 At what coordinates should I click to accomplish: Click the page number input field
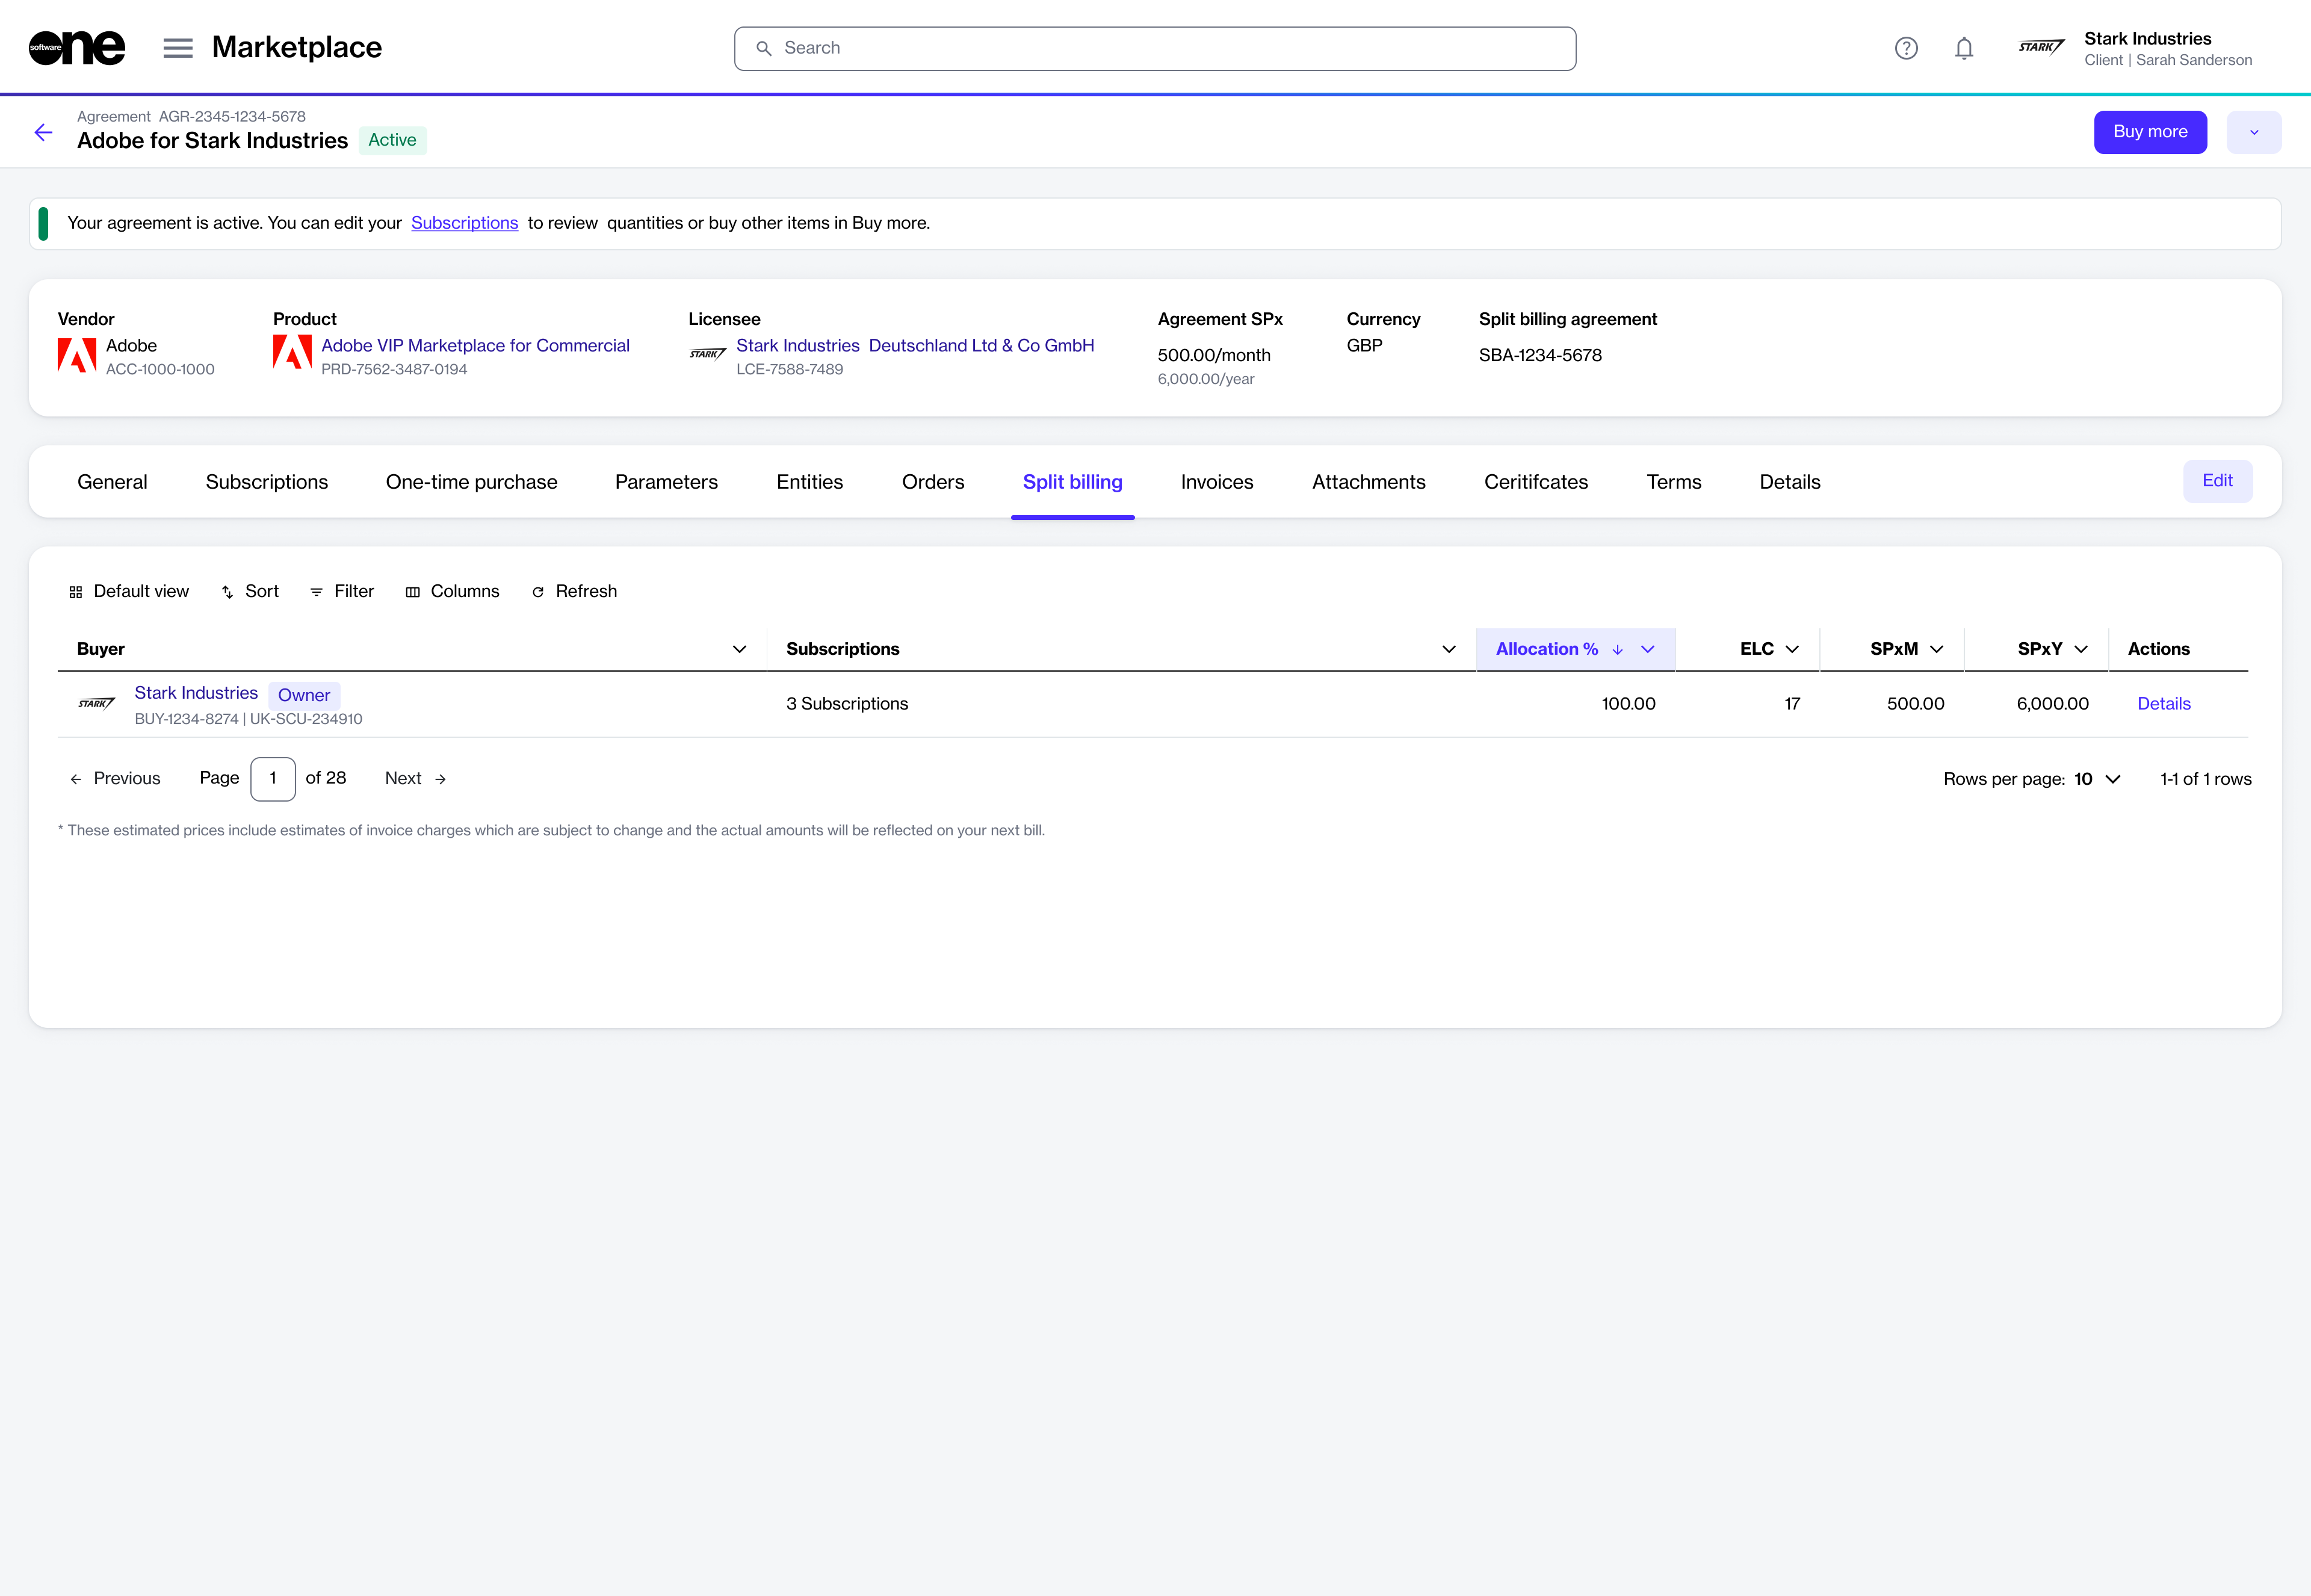coord(272,779)
